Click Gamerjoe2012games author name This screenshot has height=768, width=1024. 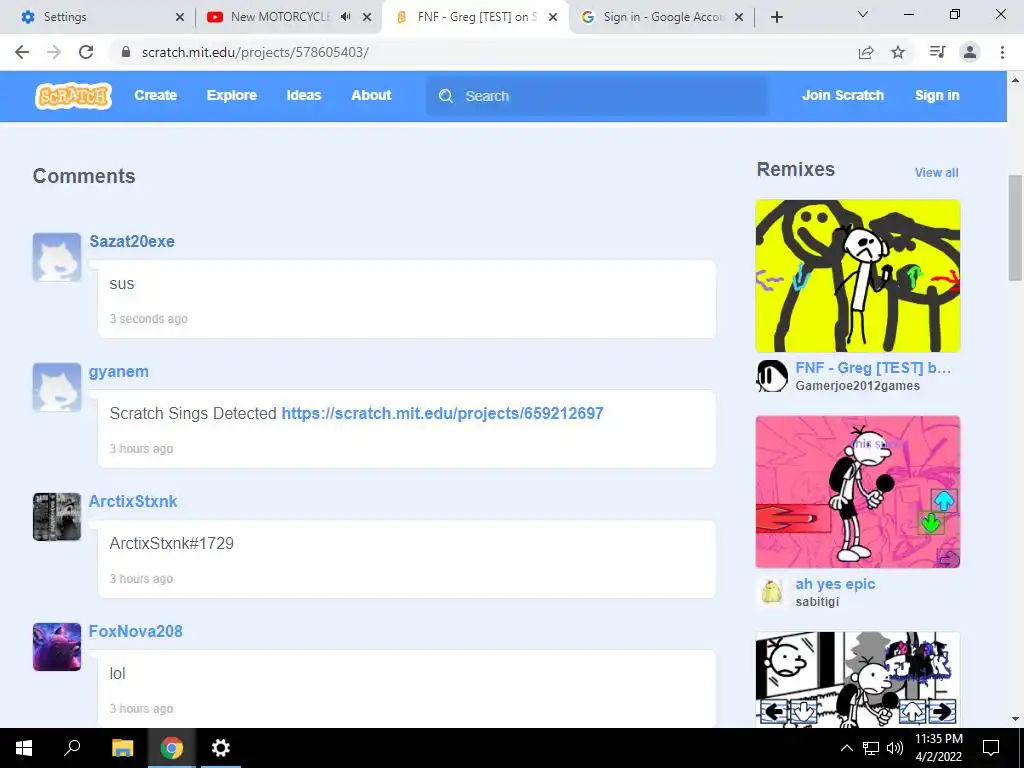(857, 386)
